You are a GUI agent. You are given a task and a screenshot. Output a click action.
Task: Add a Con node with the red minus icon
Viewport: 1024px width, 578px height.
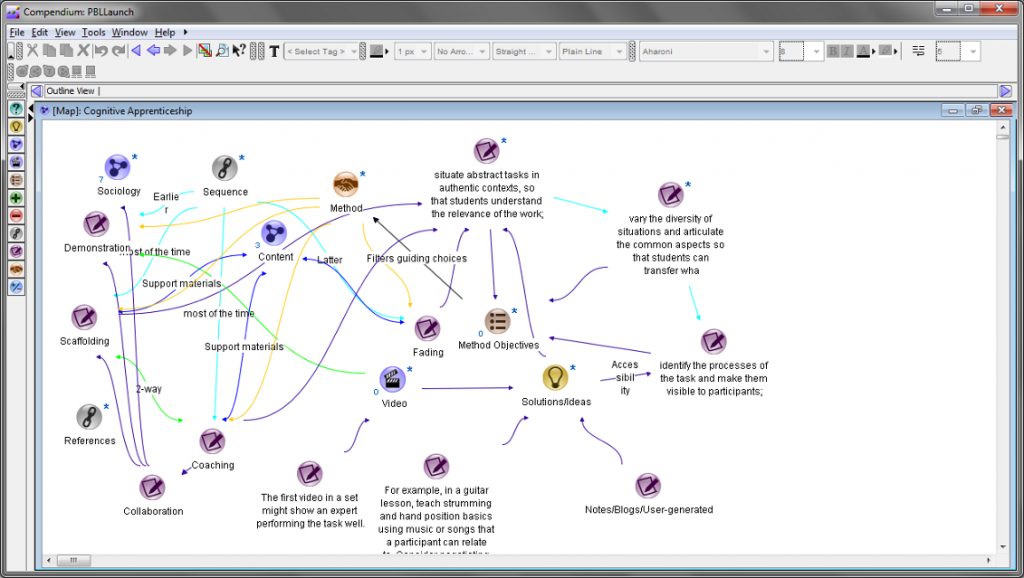16,216
